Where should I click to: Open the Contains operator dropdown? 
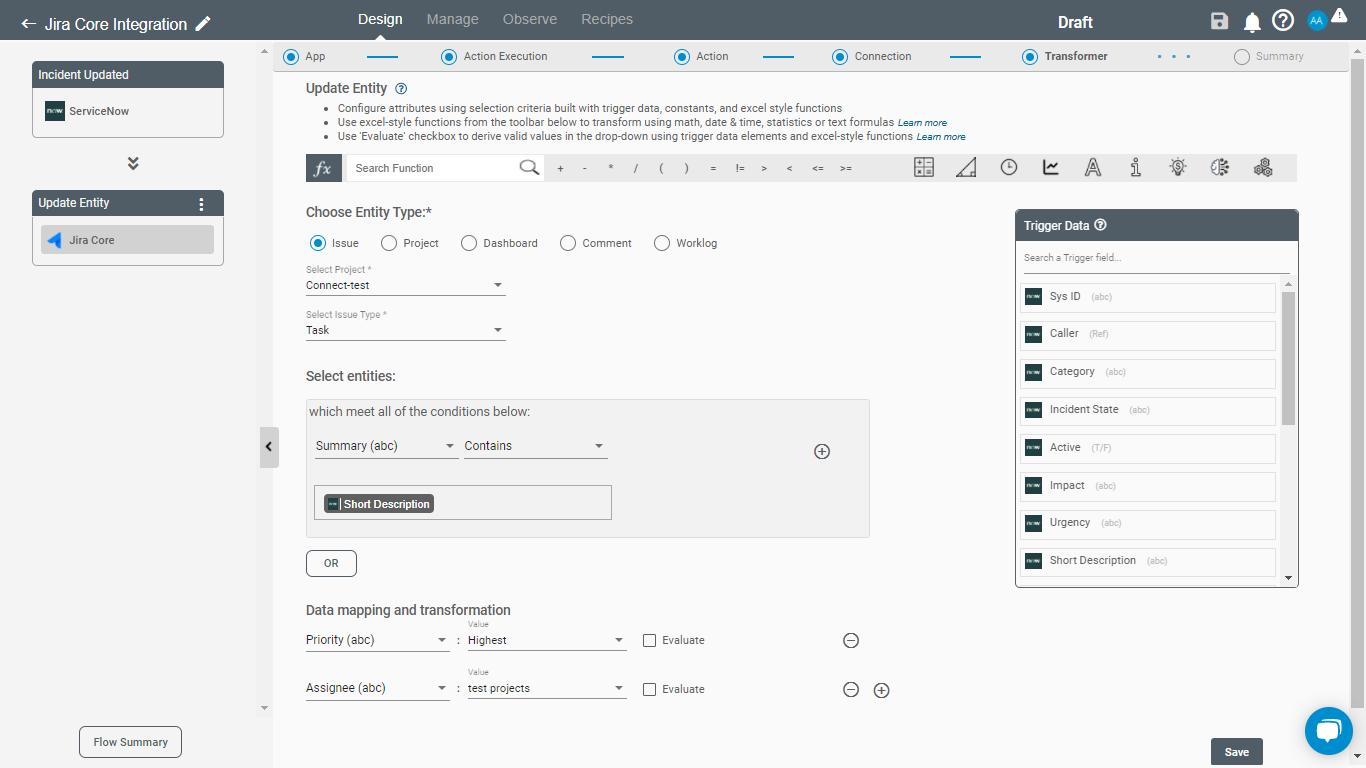535,446
